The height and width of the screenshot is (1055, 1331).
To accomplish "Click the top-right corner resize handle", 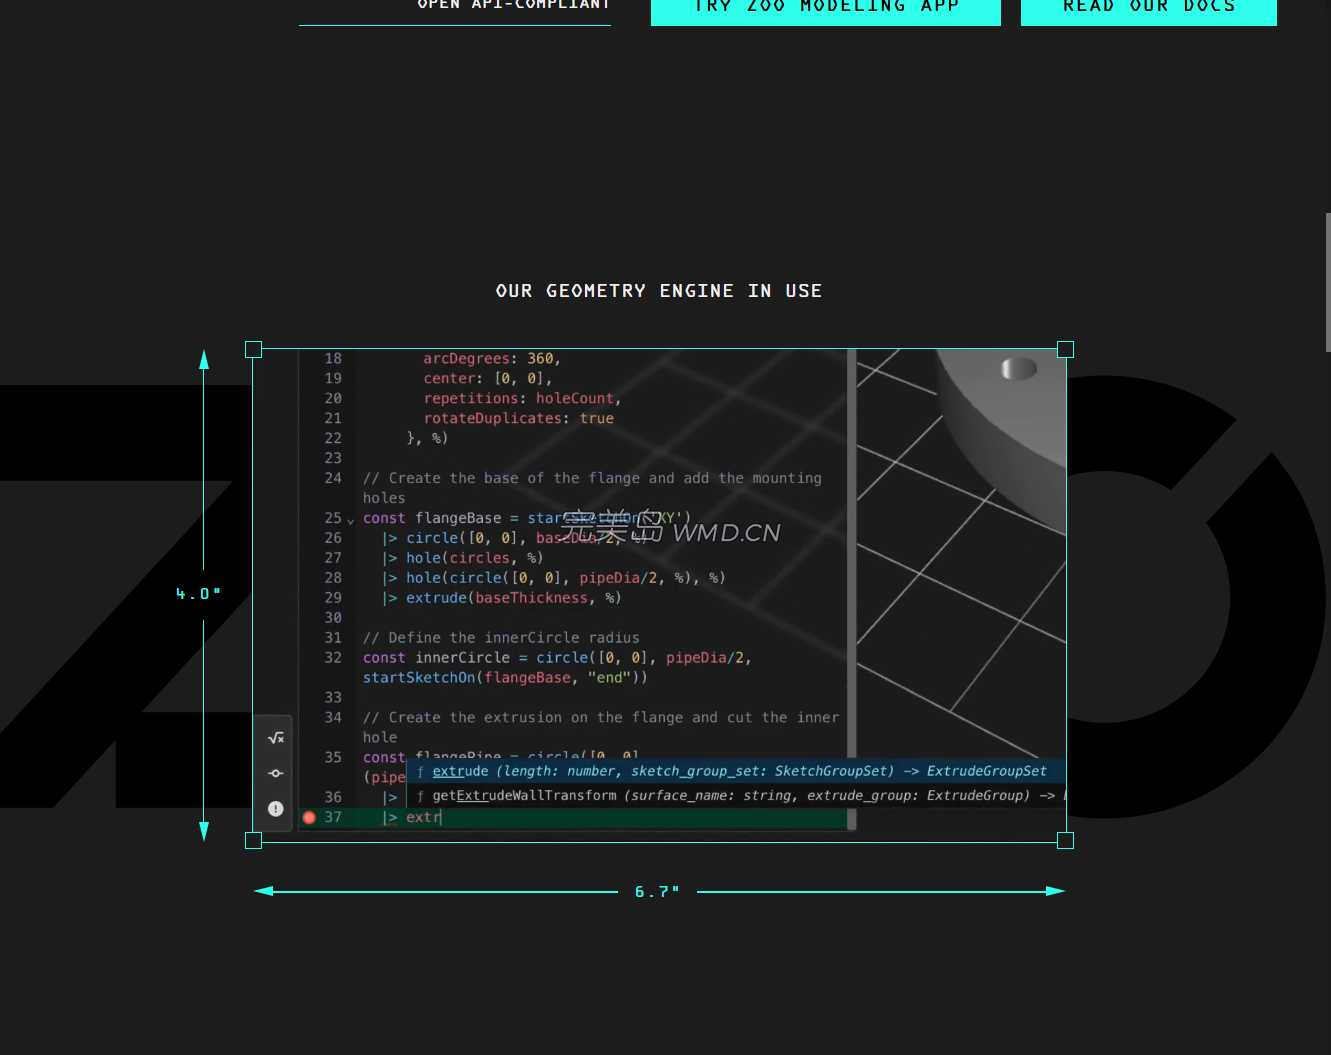I will coord(1065,349).
